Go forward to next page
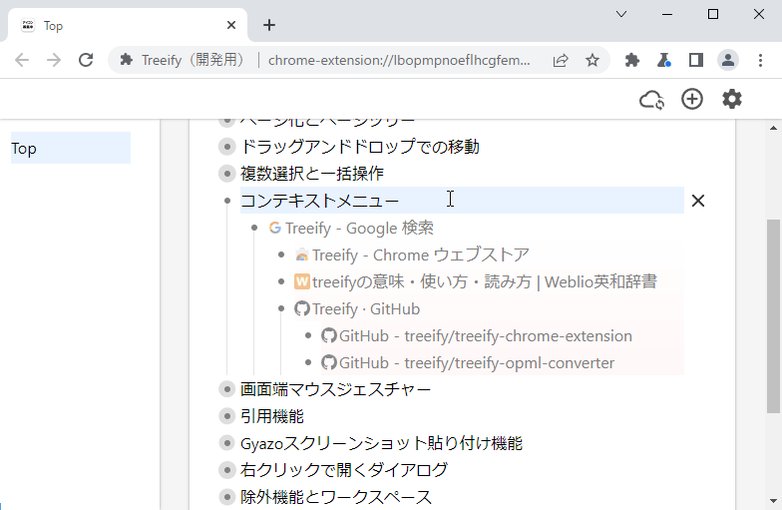 pyautogui.click(x=54, y=60)
